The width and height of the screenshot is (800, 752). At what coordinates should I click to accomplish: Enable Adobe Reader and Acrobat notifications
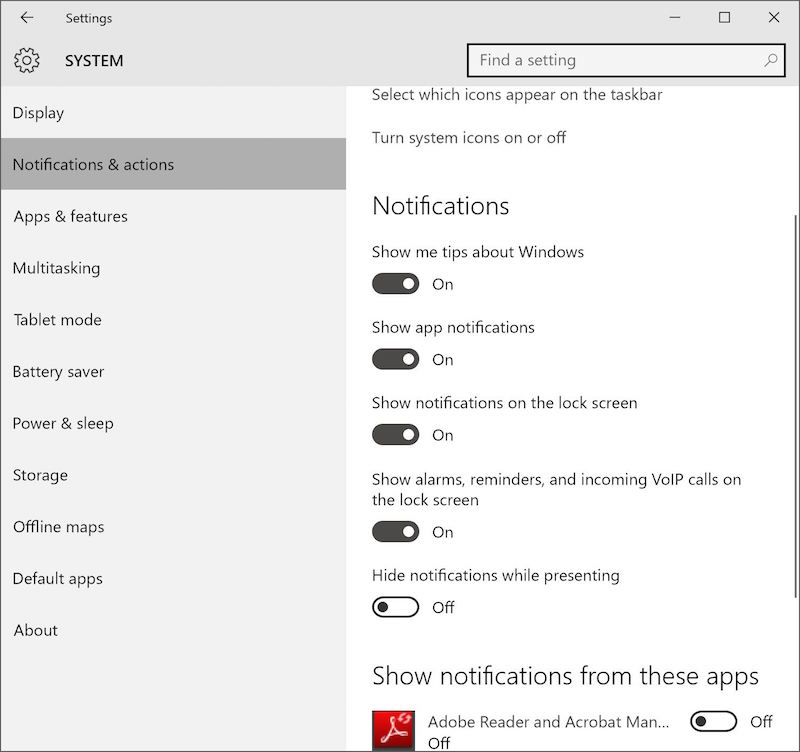713,721
